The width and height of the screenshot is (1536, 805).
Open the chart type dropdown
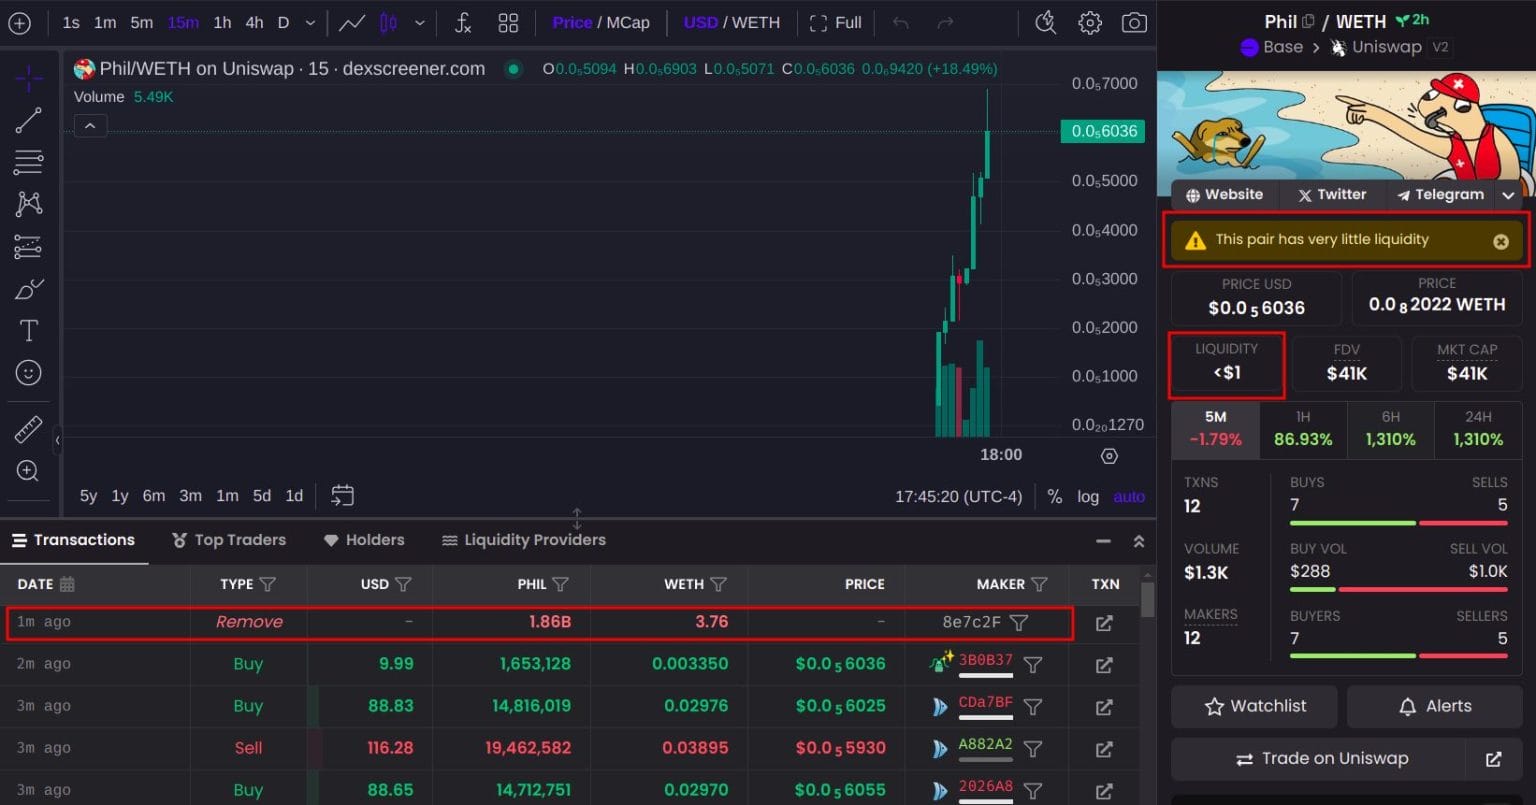pos(419,22)
